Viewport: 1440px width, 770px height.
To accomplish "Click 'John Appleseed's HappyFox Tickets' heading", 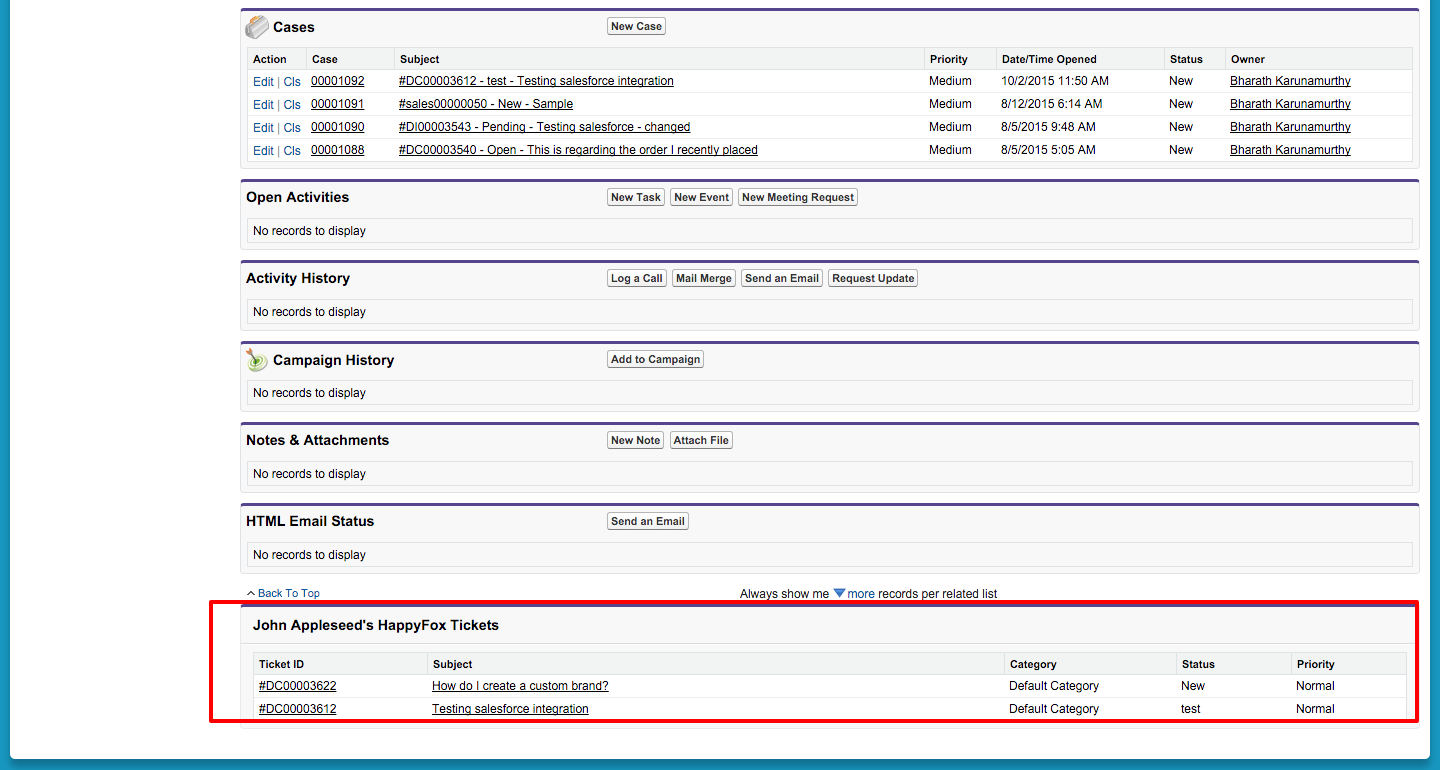I will pyautogui.click(x=376, y=625).
